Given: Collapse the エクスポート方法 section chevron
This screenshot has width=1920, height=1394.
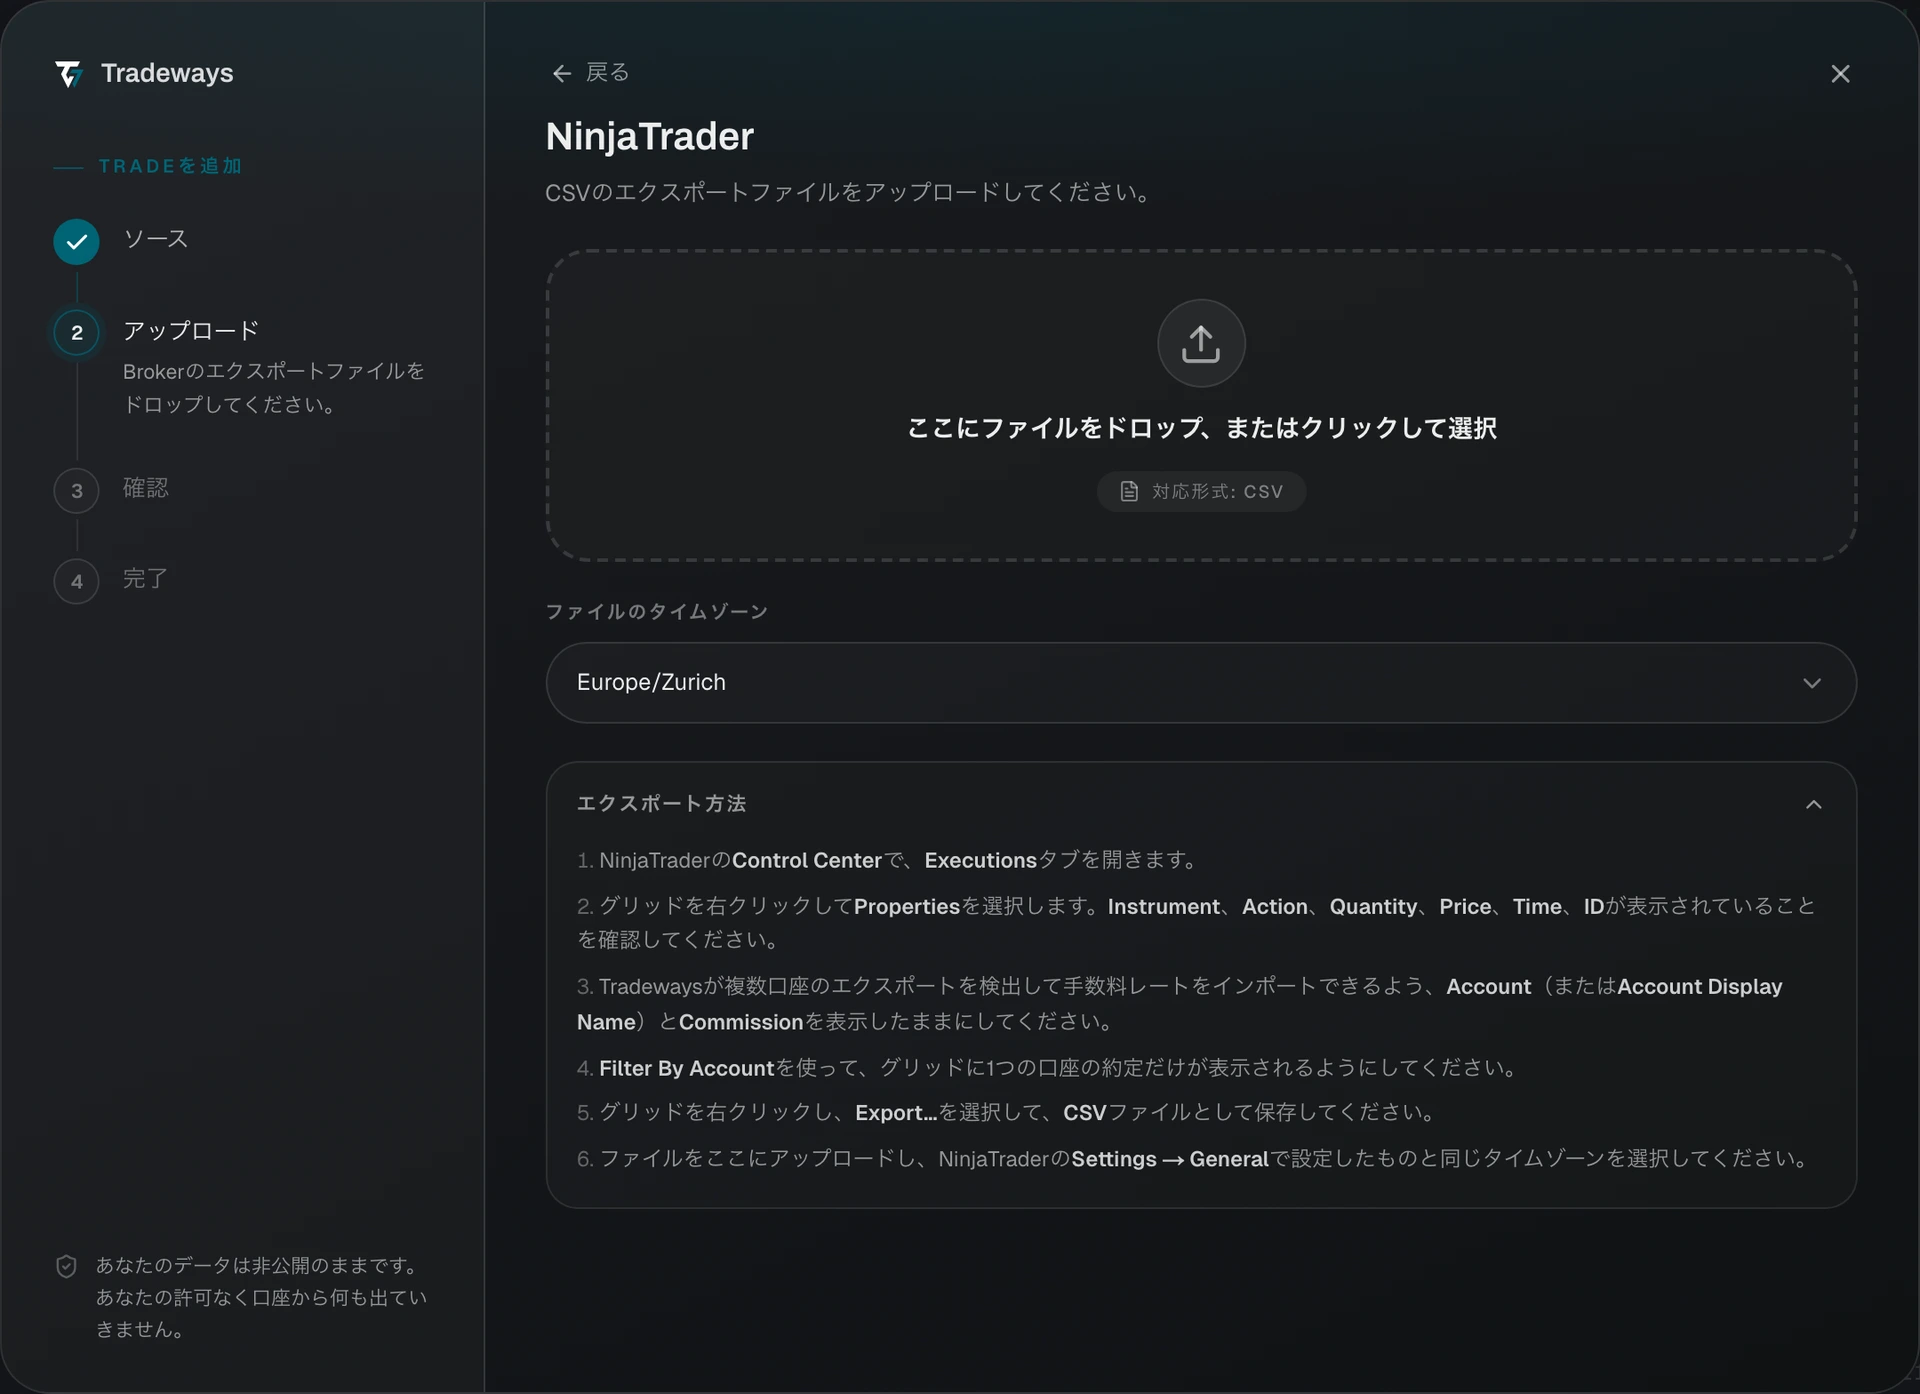Looking at the screenshot, I should [x=1813, y=804].
